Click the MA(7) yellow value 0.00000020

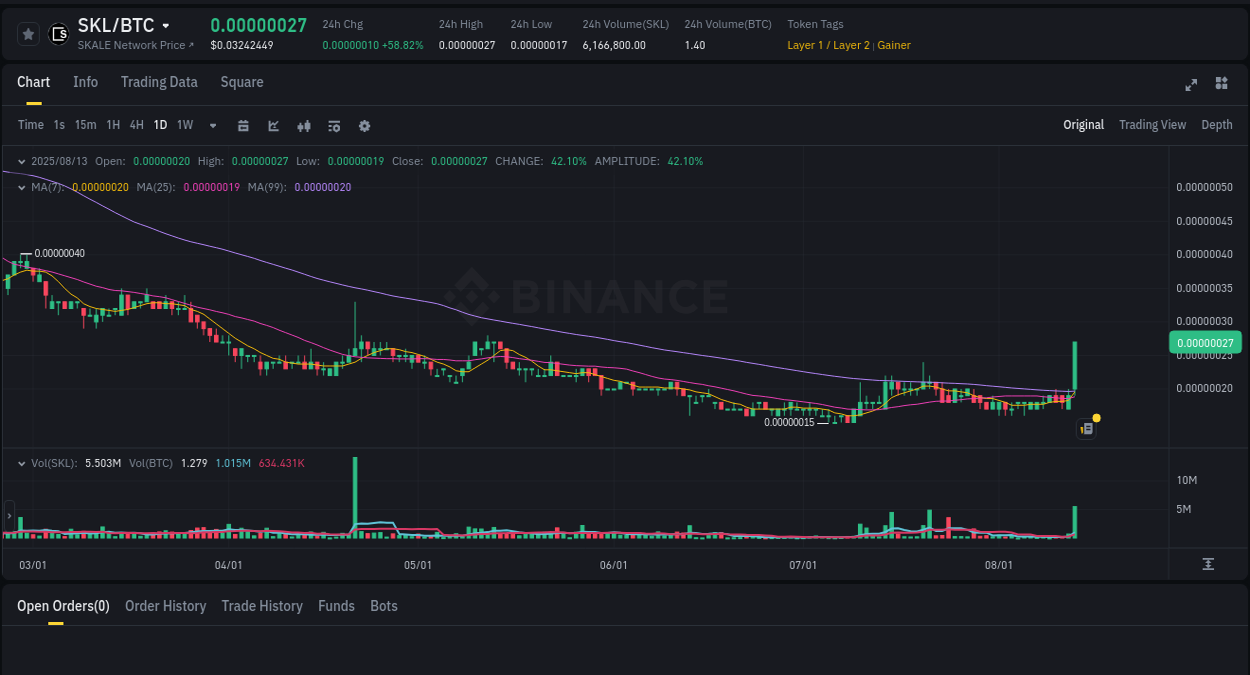[100, 187]
